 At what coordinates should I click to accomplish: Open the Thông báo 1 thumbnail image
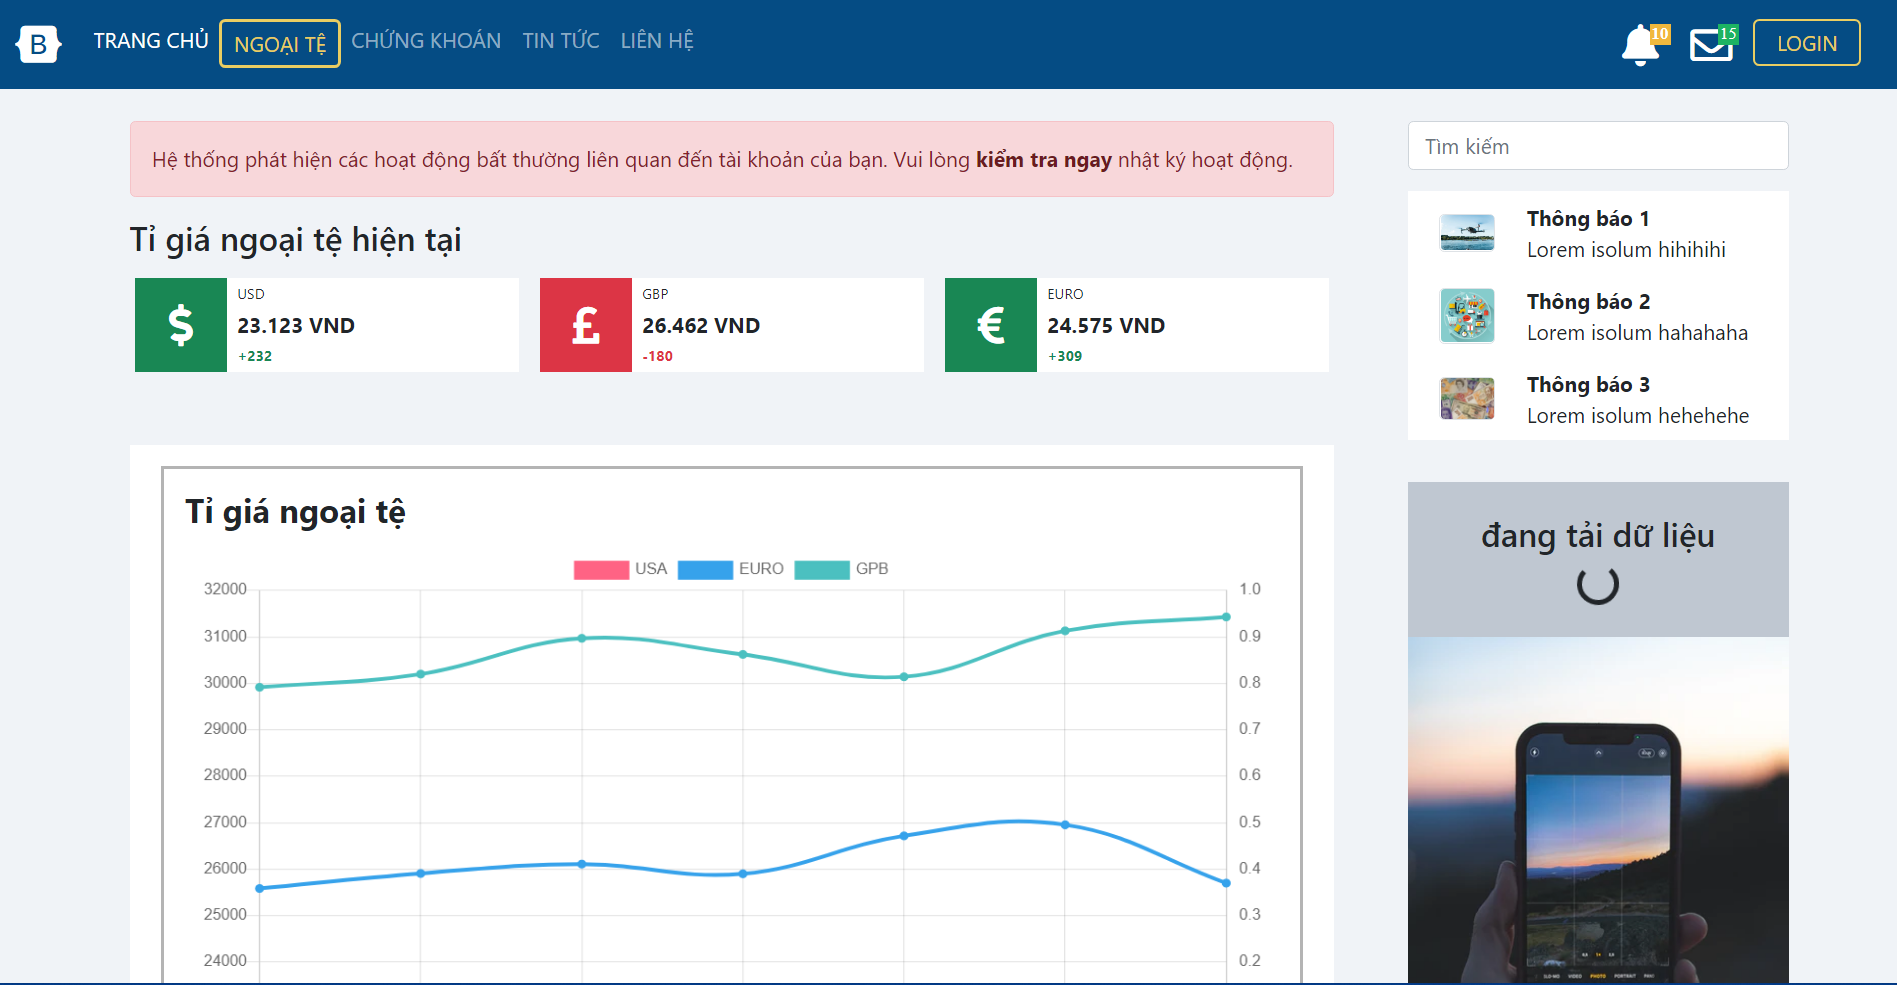[x=1467, y=233]
